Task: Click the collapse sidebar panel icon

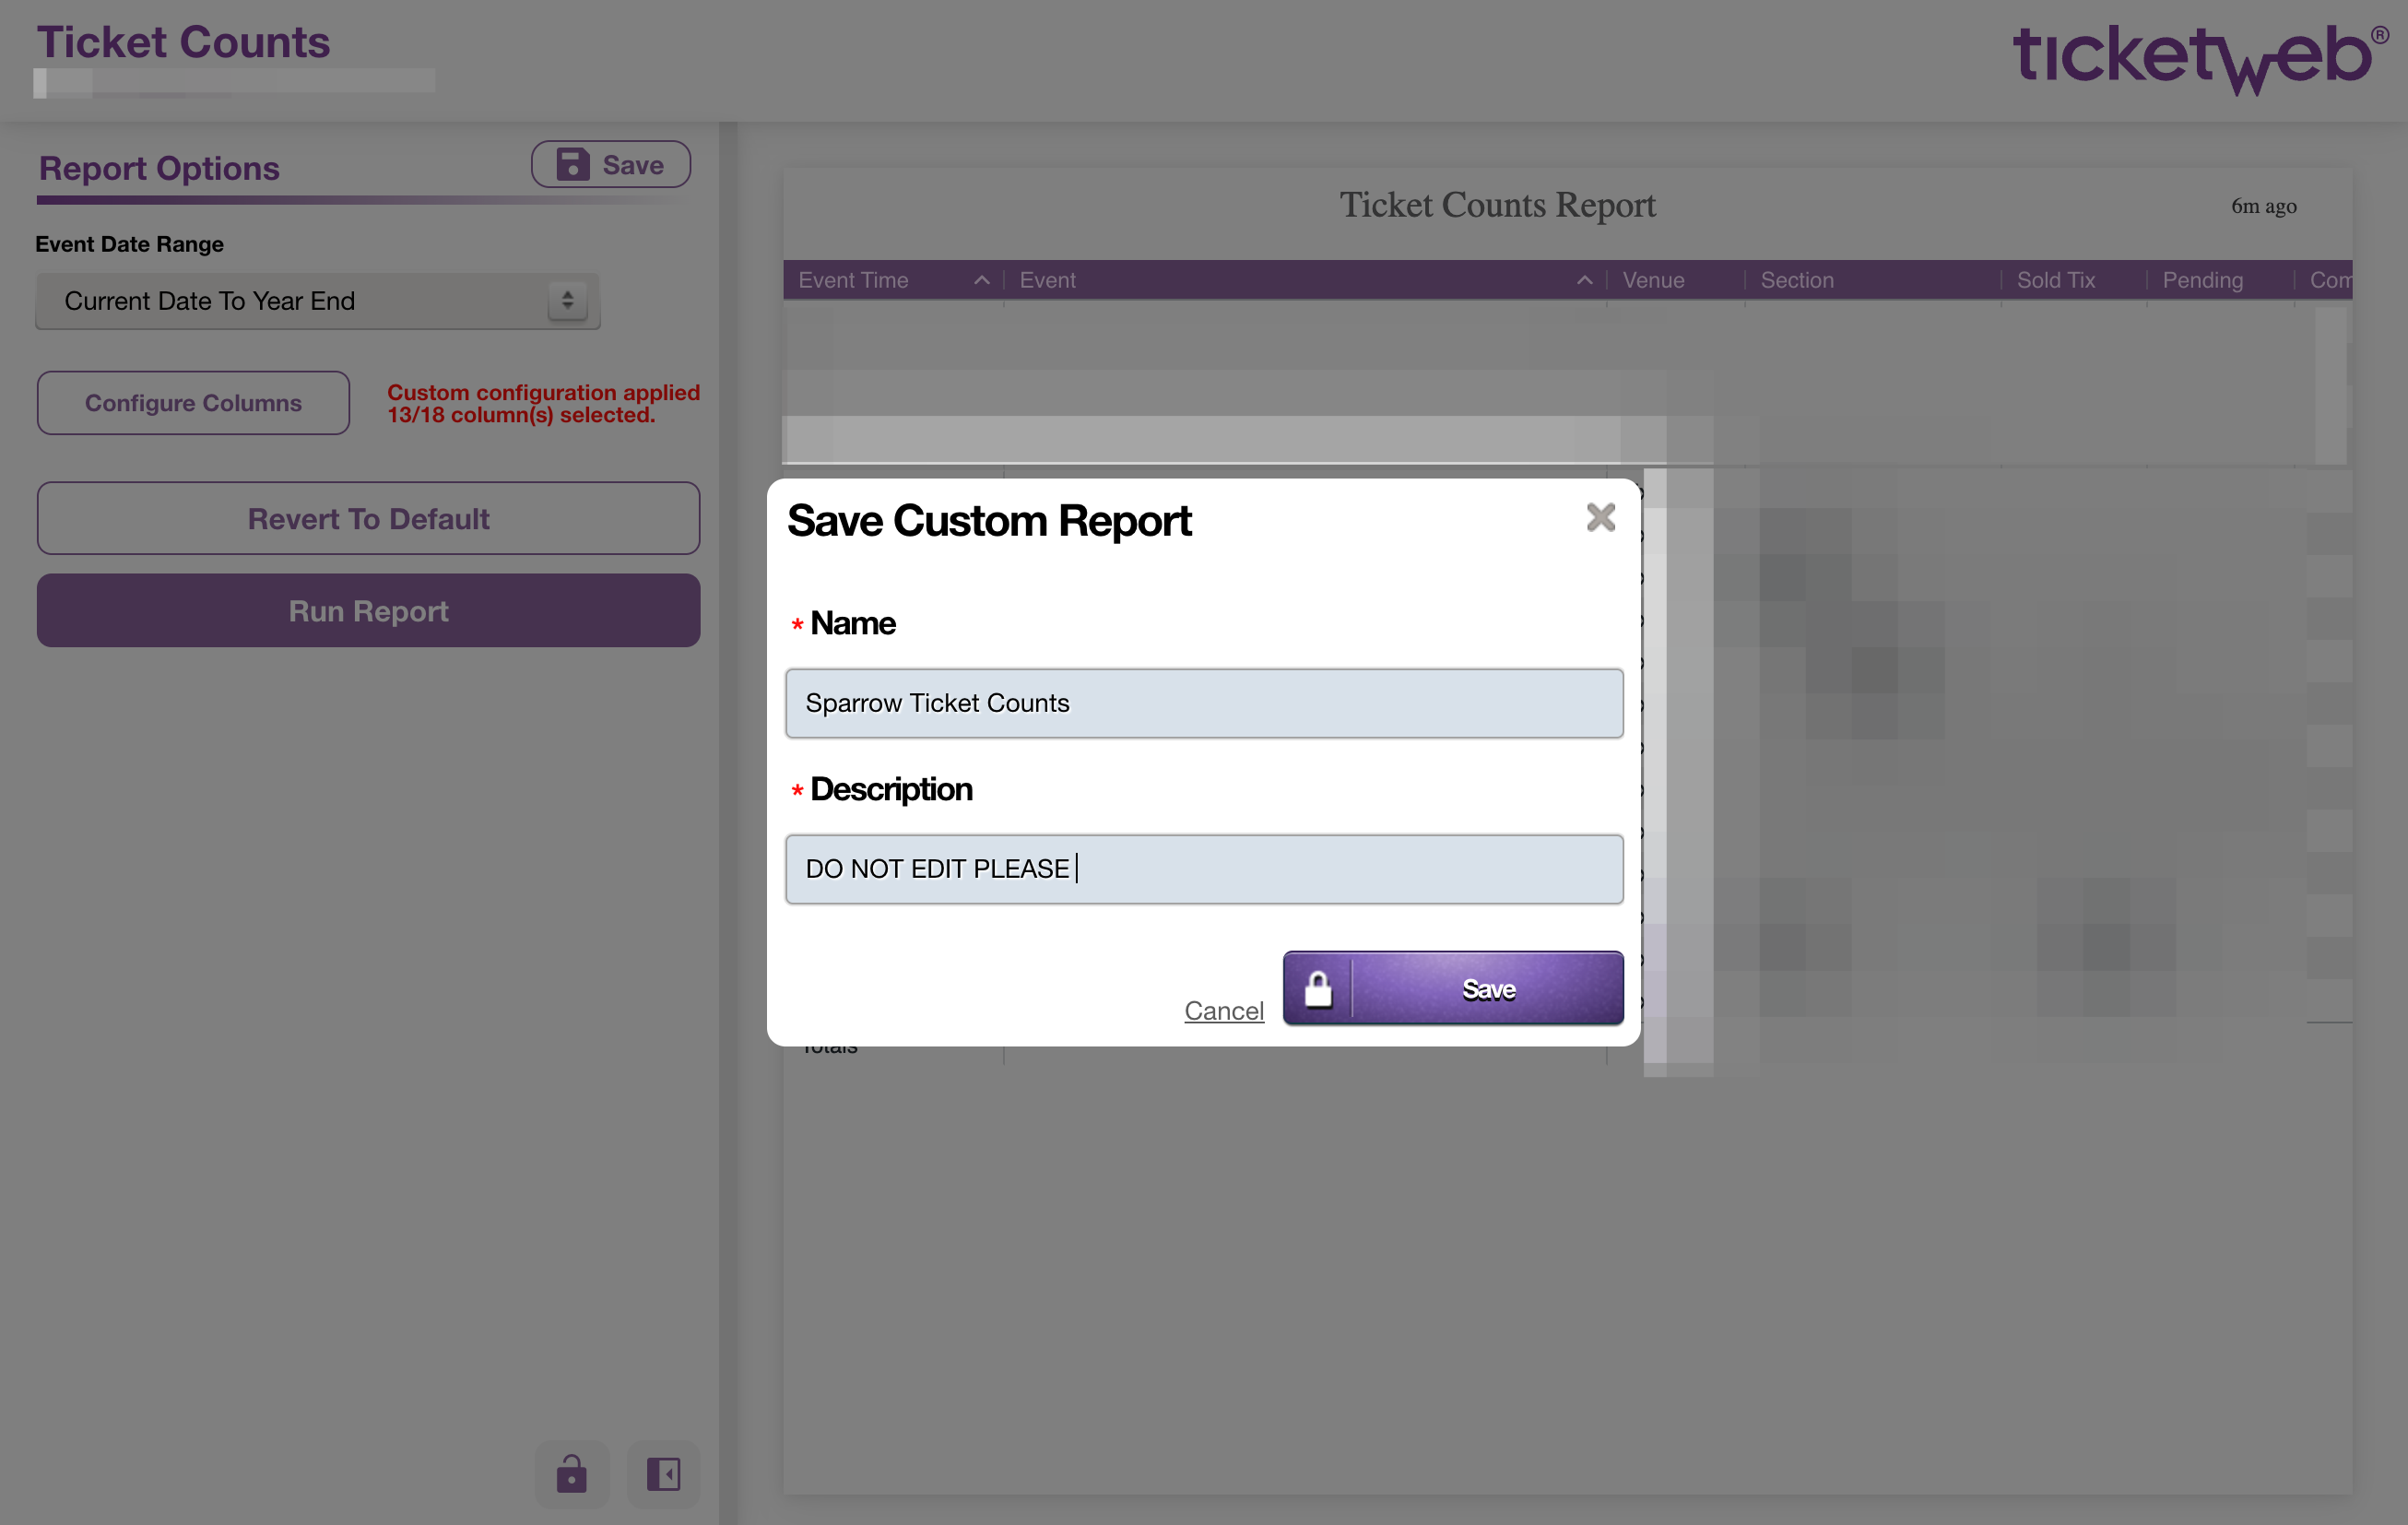Action: coord(663,1473)
